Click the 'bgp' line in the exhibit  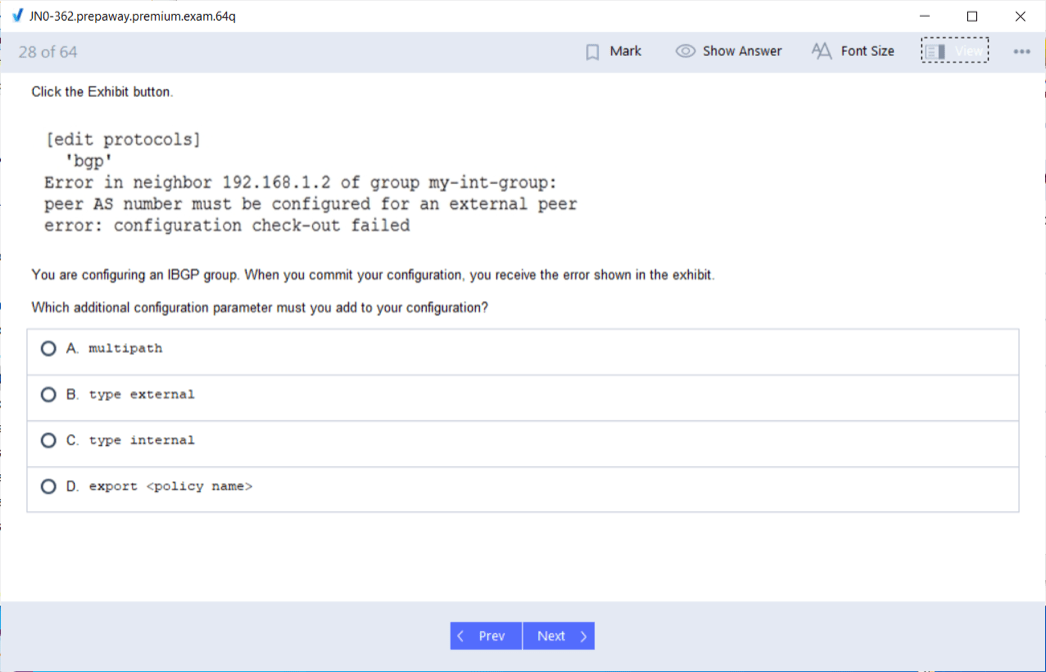pyautogui.click(x=89, y=161)
